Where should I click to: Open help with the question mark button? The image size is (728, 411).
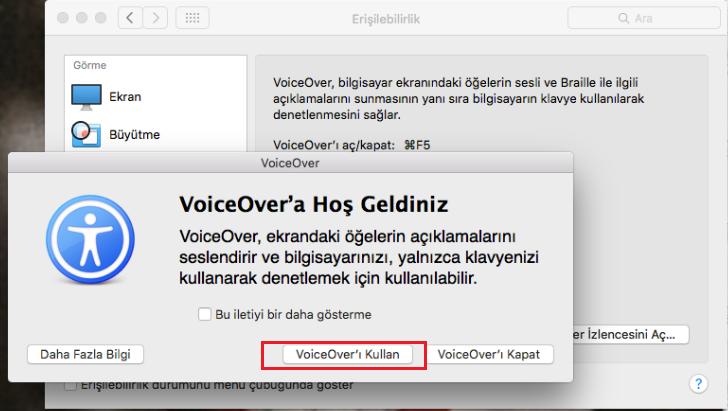(x=699, y=384)
